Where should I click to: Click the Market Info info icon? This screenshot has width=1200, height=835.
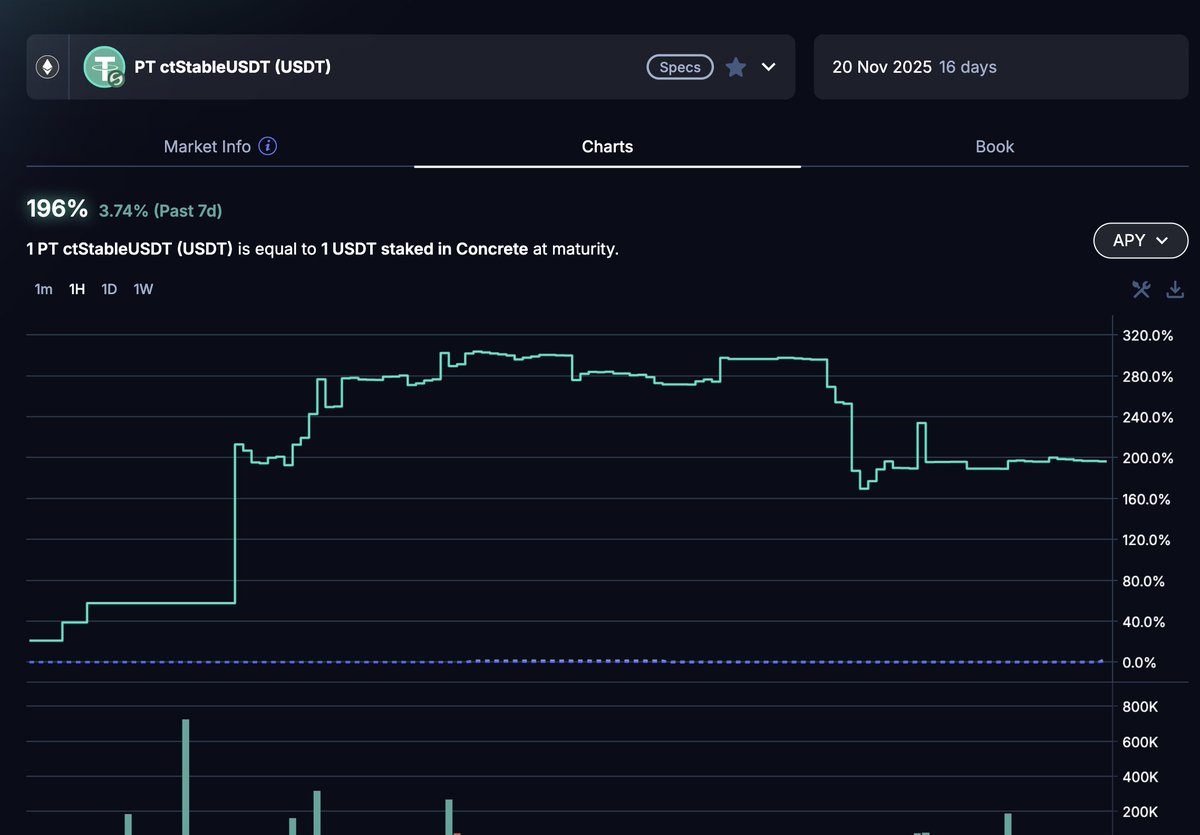[x=268, y=146]
